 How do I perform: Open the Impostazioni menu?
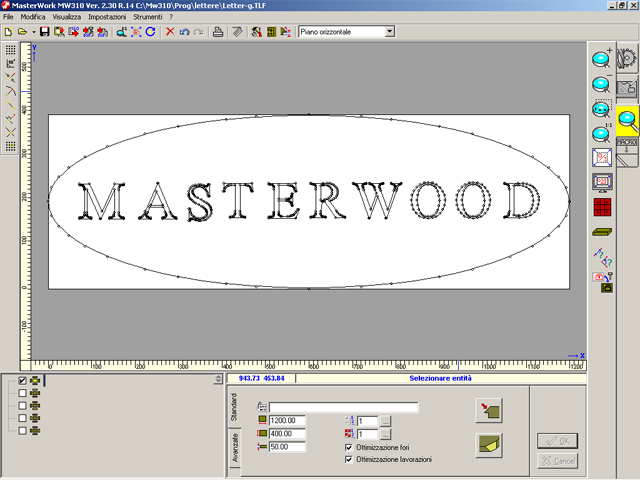(107, 17)
